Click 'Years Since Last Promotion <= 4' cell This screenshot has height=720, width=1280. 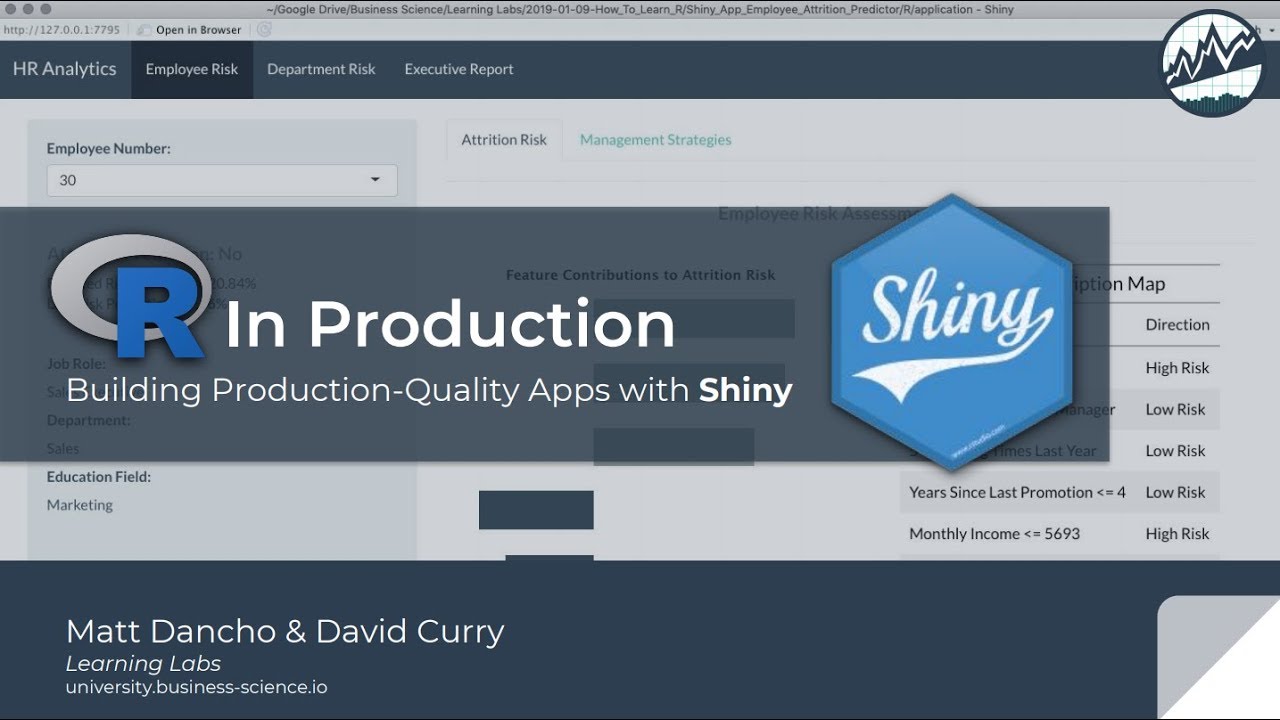pos(1017,492)
